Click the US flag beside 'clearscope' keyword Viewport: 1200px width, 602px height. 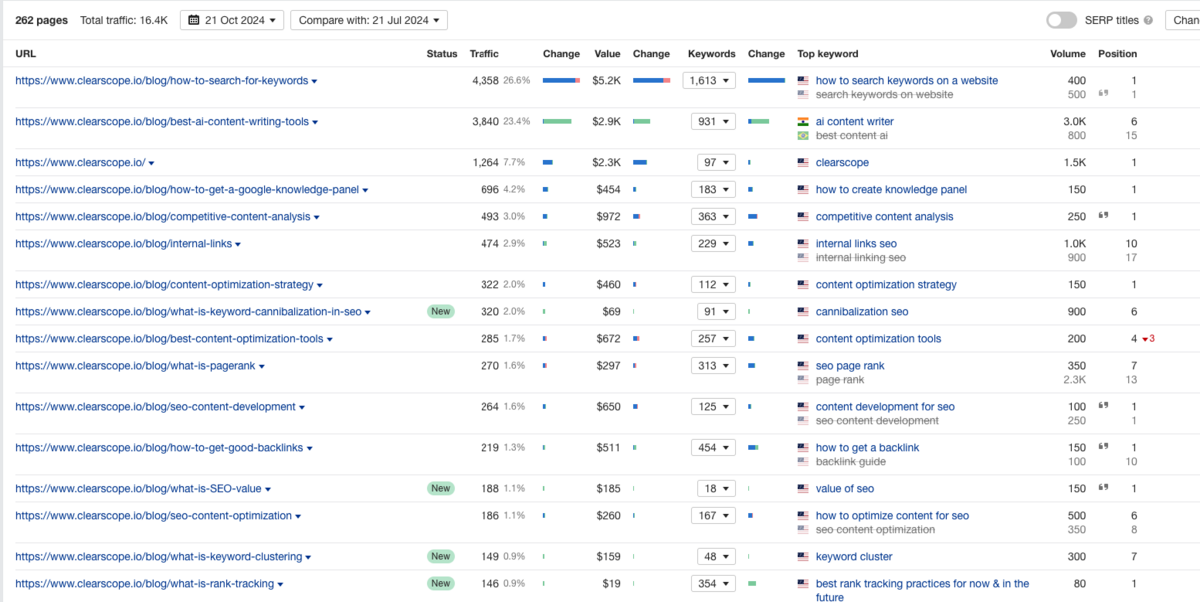803,163
